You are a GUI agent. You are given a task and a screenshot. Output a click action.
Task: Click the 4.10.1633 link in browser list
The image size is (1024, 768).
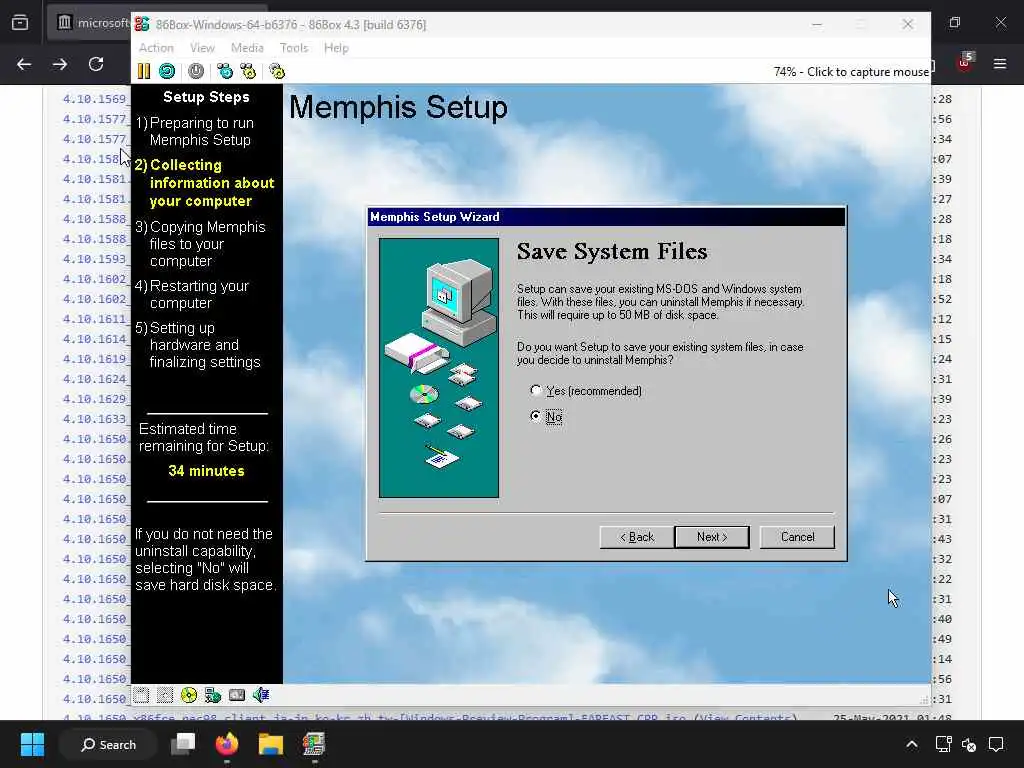[x=95, y=419]
